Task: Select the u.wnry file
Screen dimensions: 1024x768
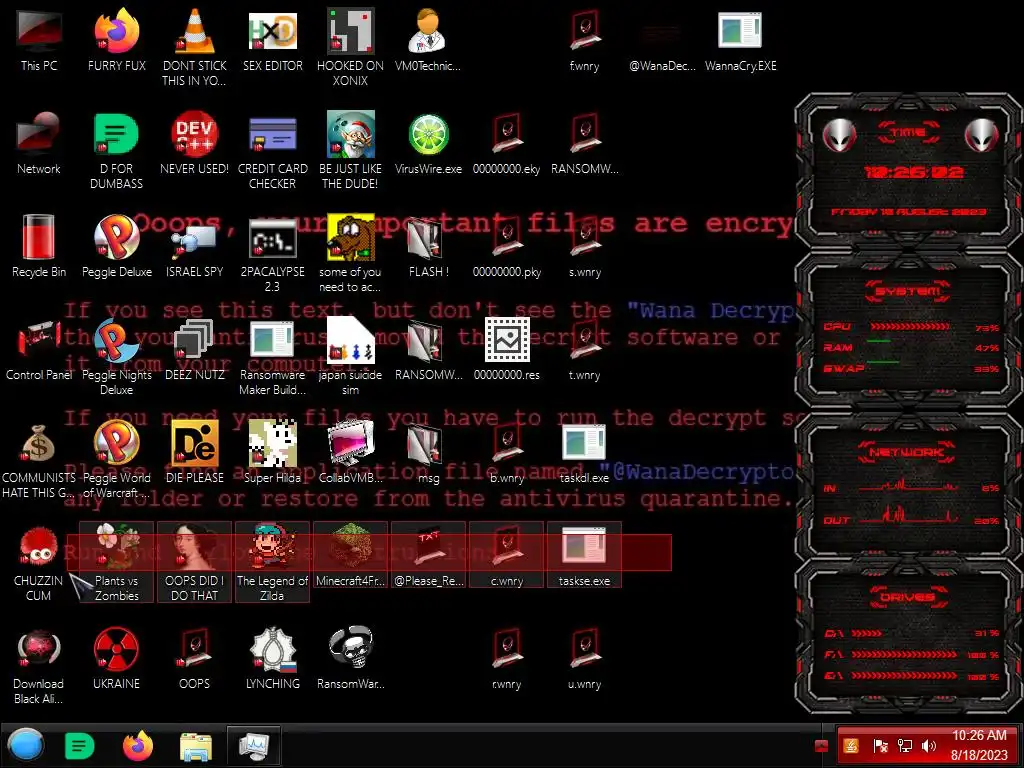Action: [x=584, y=658]
